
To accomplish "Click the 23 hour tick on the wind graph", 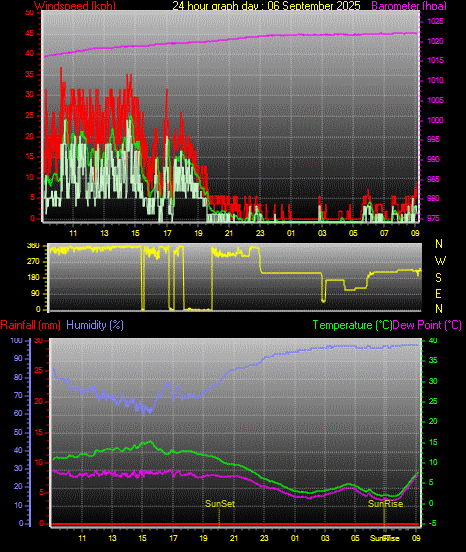I will 260,233.
